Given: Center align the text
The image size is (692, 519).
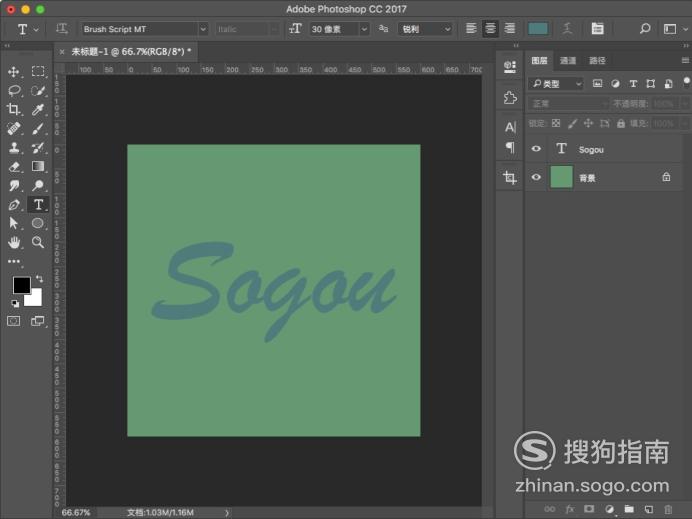Looking at the screenshot, I should (490, 29).
